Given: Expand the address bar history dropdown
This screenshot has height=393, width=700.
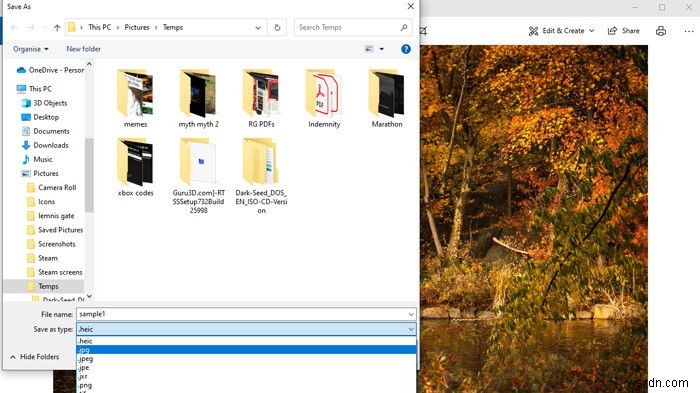Looking at the screenshot, I should coord(258,28).
